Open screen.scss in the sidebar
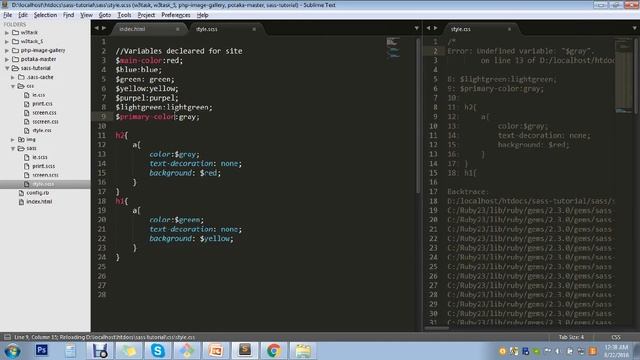 (45, 176)
